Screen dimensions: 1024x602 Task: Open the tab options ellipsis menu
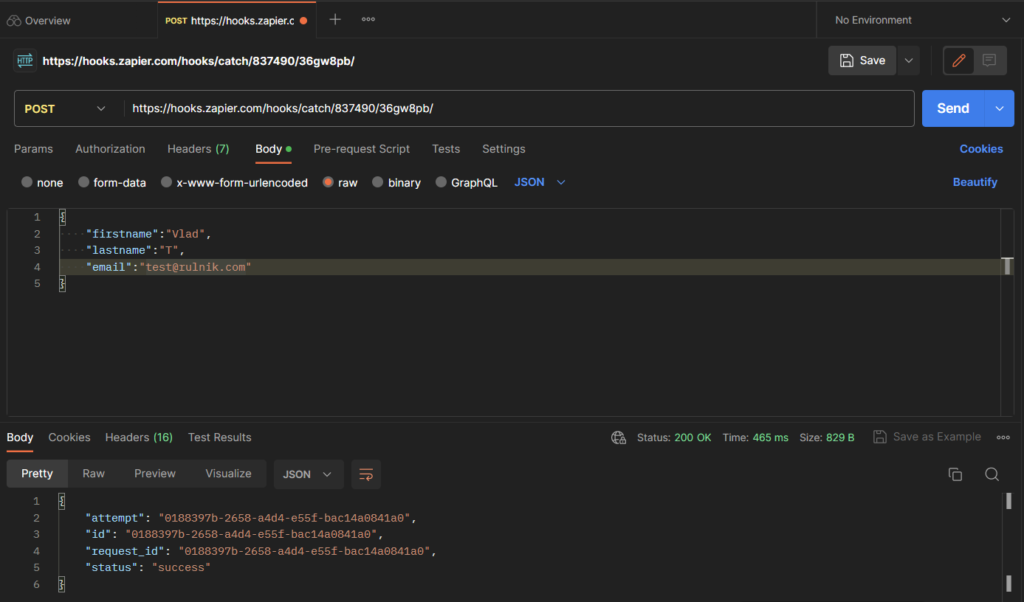click(368, 20)
